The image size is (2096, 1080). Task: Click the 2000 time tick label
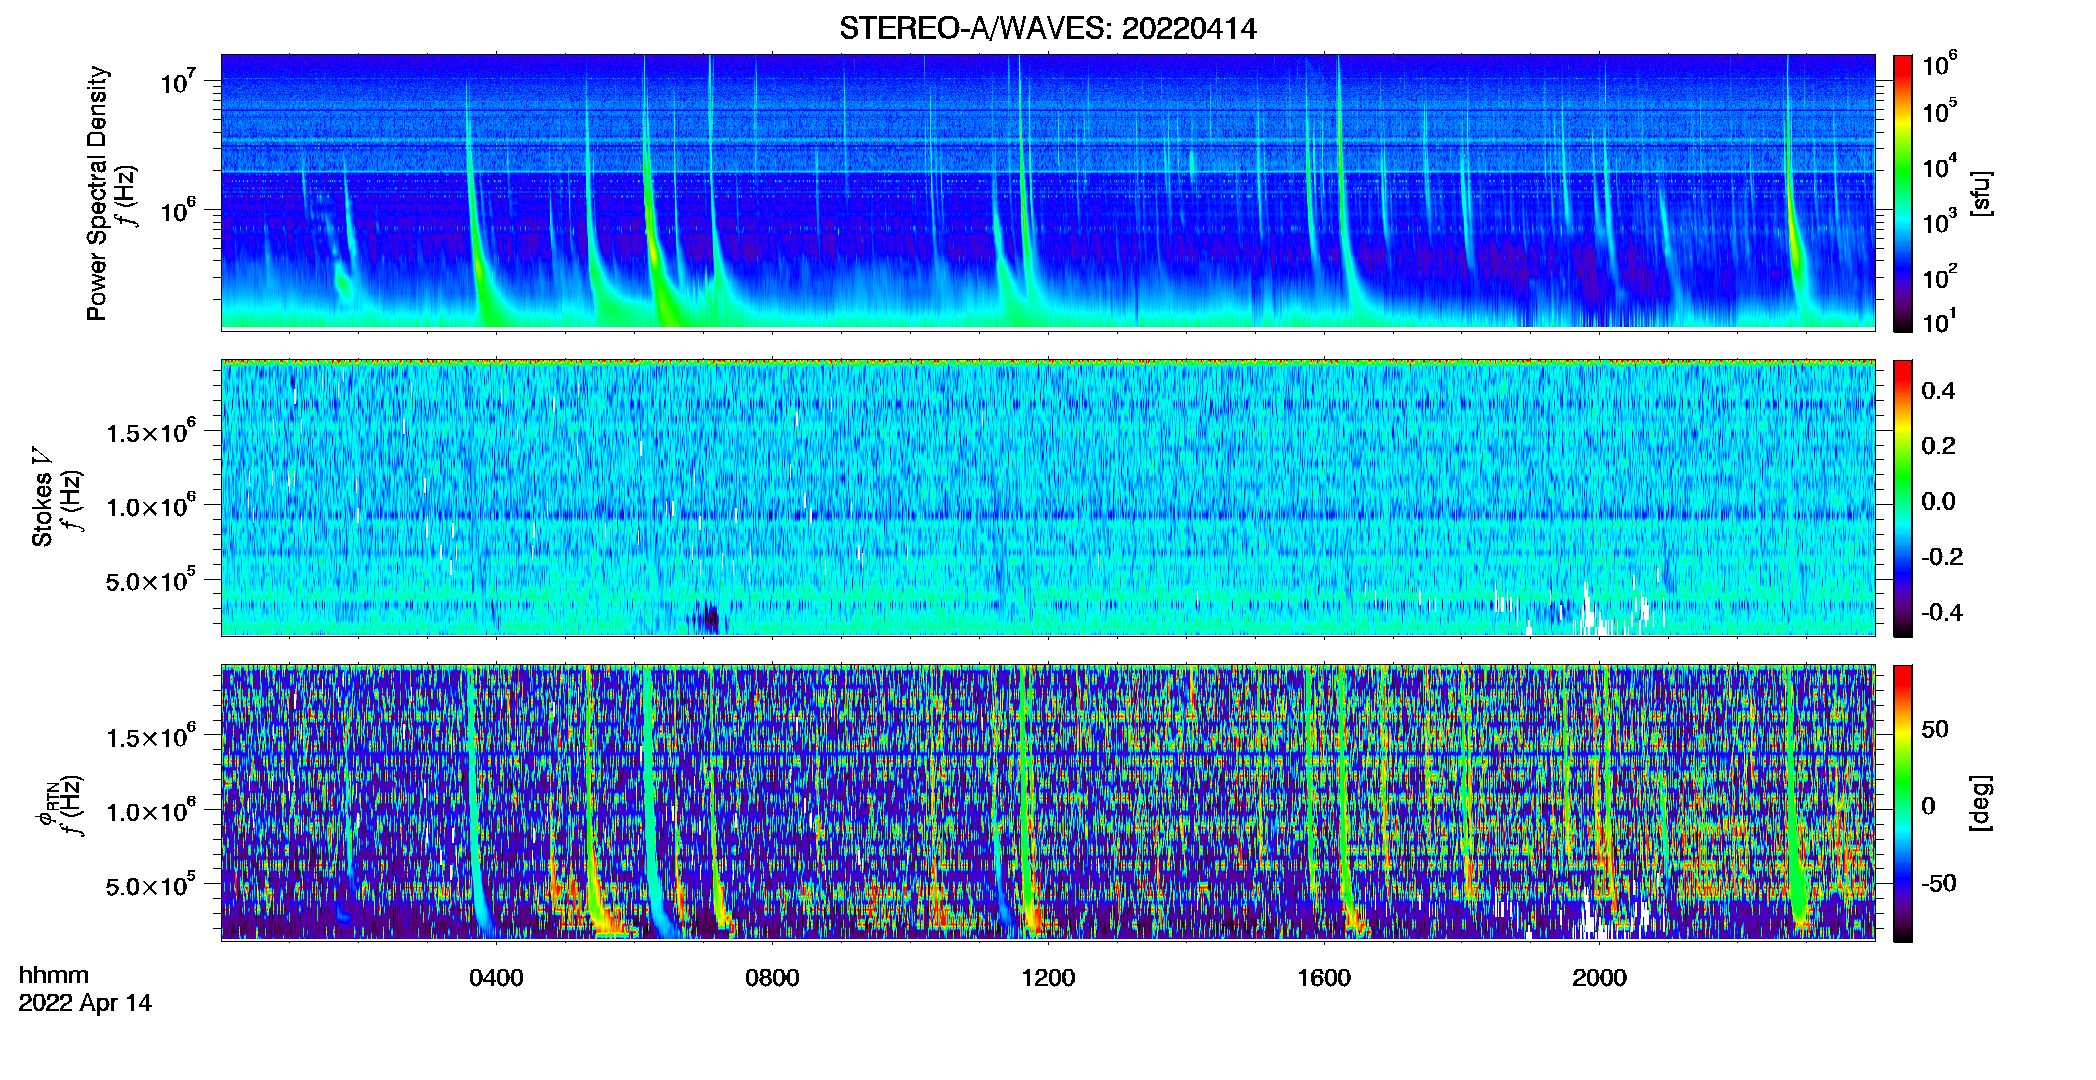point(1599,978)
